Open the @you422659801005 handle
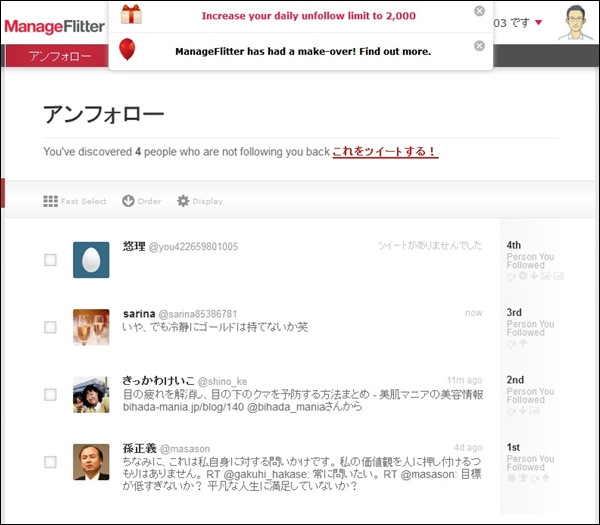The image size is (600, 525). point(193,246)
